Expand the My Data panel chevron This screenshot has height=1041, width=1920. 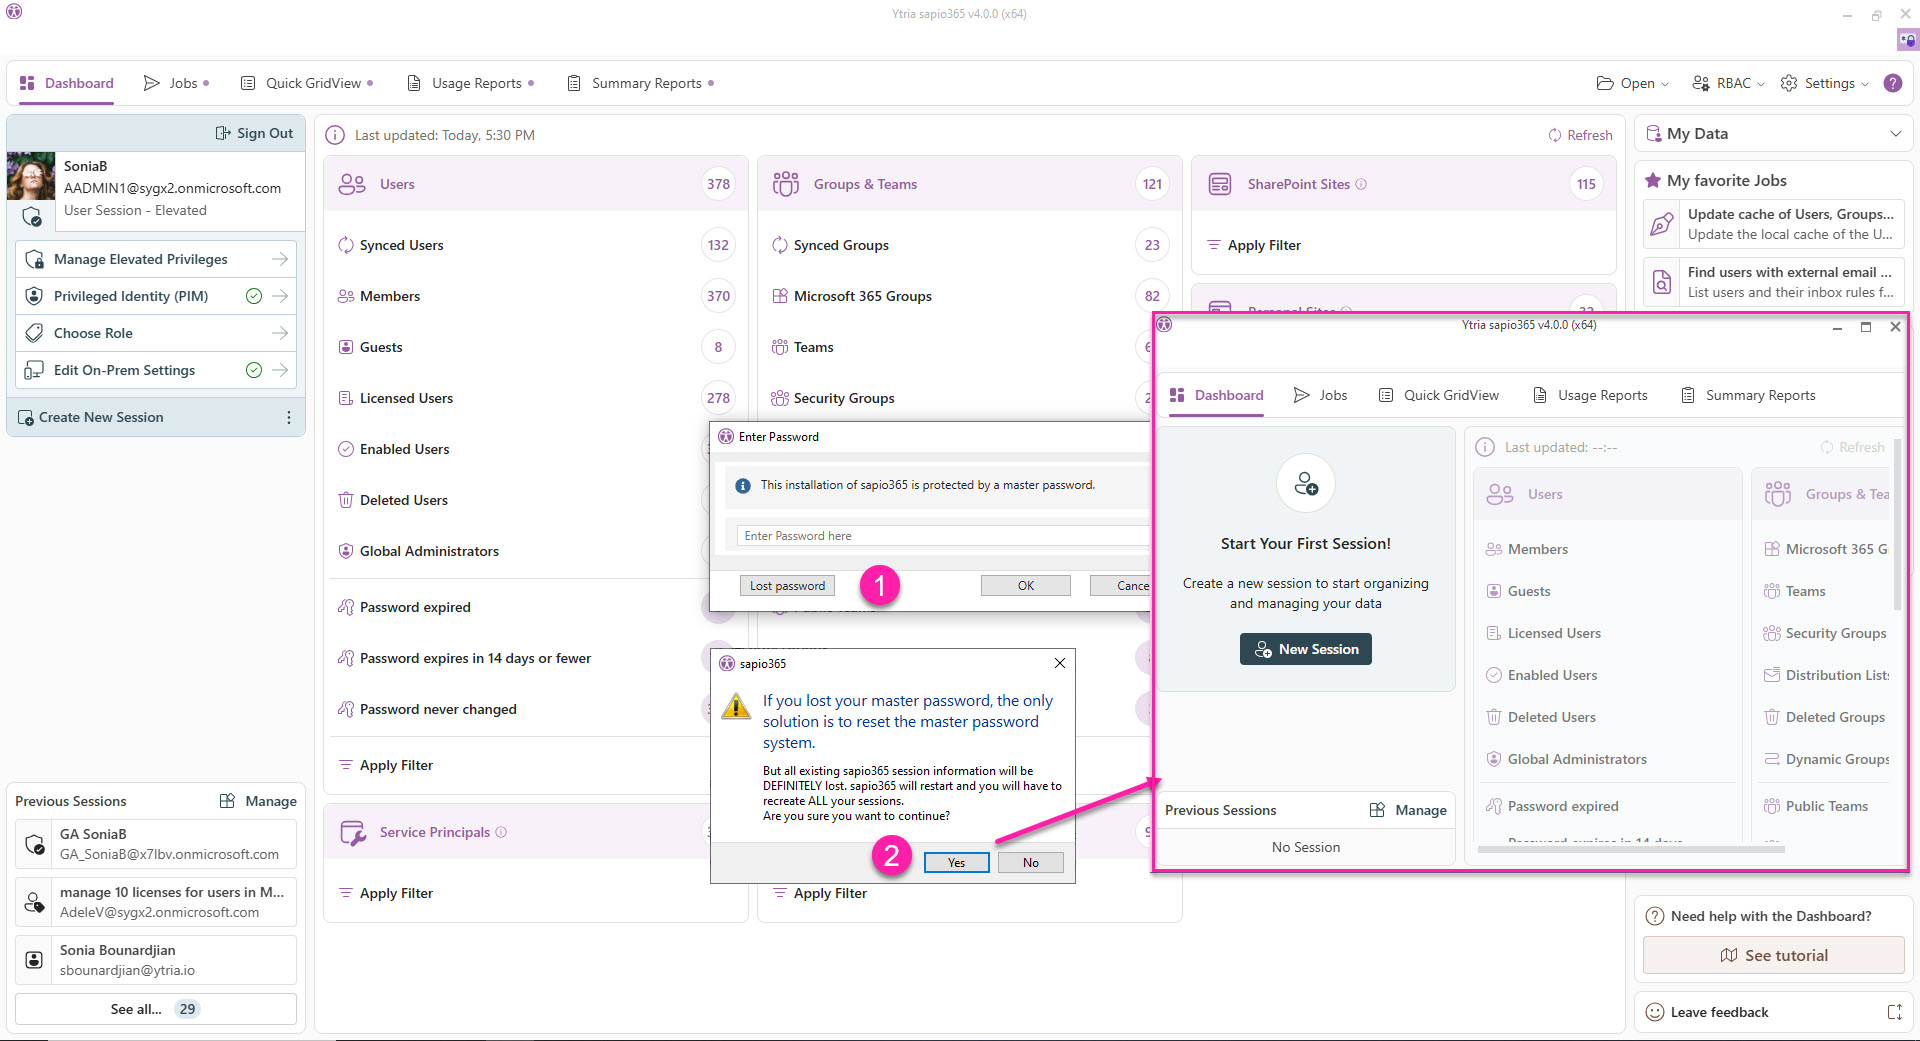(x=1895, y=134)
